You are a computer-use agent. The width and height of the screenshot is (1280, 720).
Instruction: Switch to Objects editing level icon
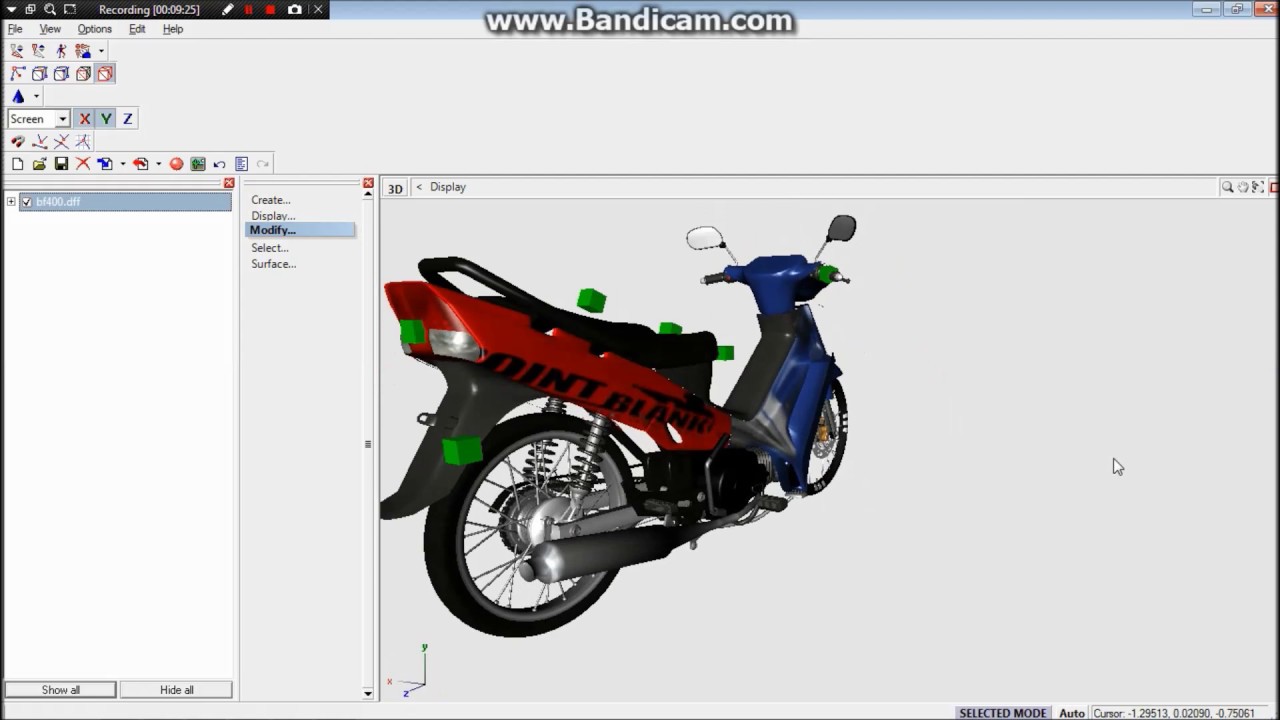point(83,73)
